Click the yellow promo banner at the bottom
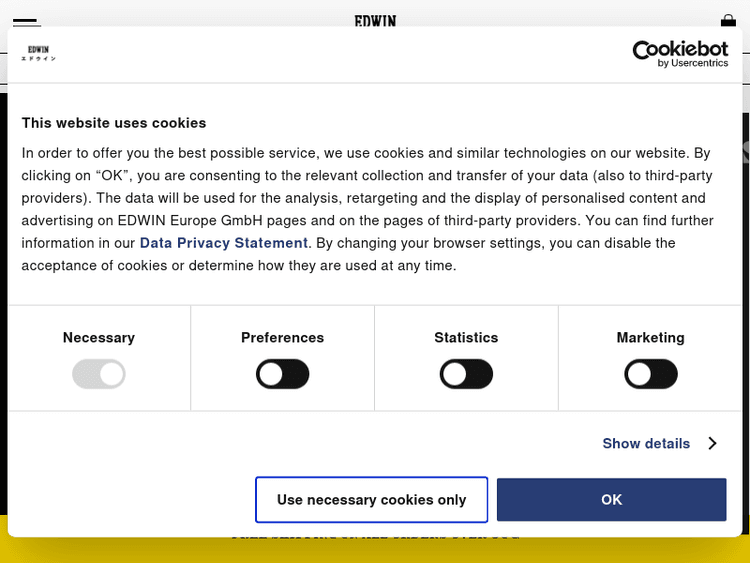 coord(375,548)
